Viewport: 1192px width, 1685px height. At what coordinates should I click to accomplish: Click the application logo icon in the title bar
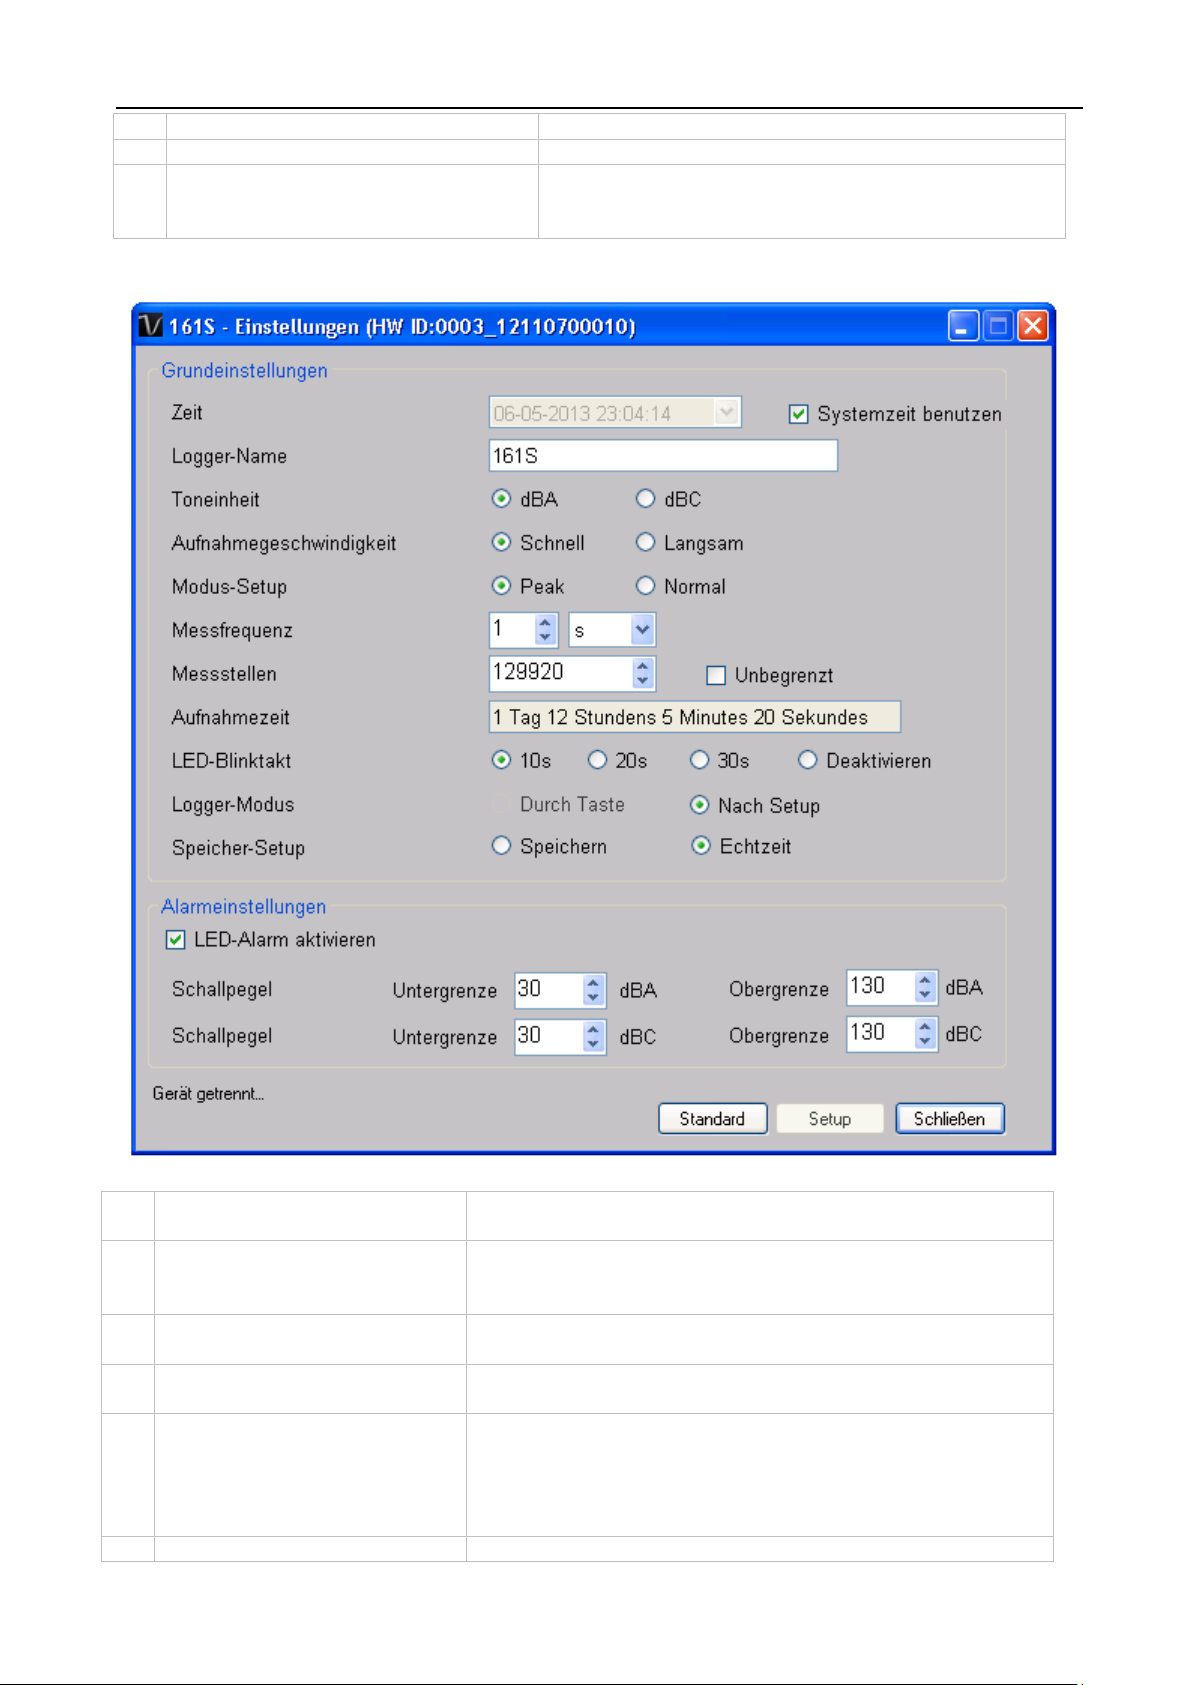point(151,326)
